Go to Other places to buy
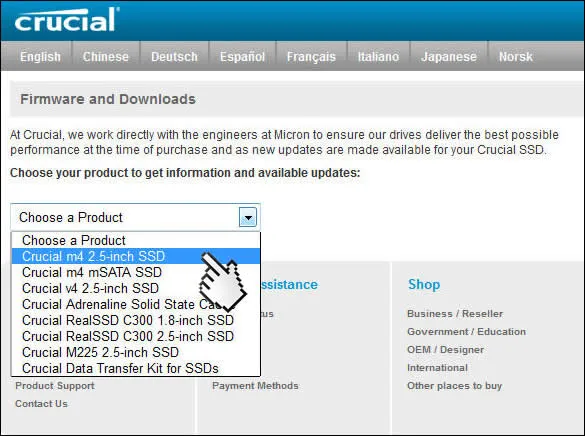Screen dimensions: 585x436 tap(454, 386)
